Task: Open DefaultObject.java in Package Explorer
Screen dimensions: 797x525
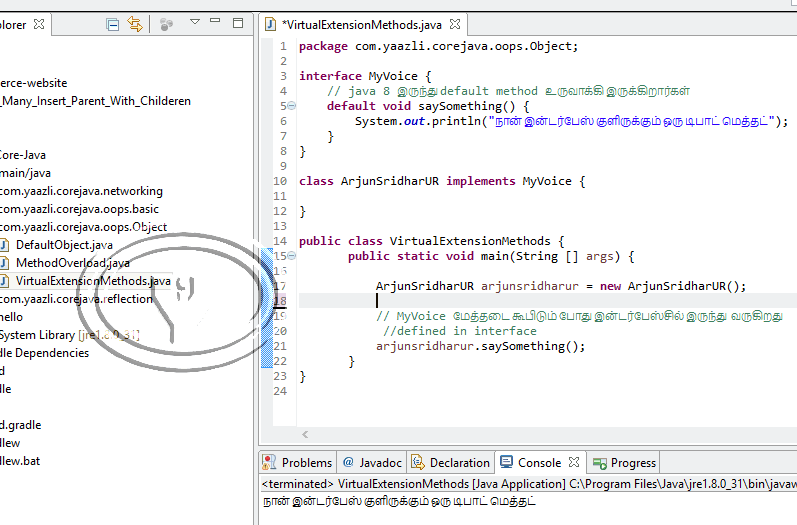Action: pyautogui.click(x=64, y=245)
